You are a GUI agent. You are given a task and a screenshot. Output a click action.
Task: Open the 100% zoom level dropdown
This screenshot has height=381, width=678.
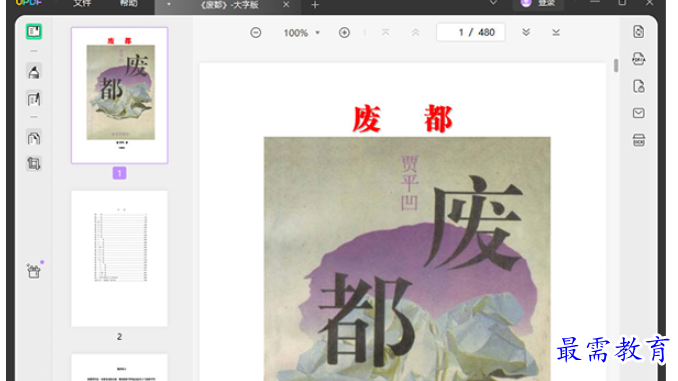301,32
